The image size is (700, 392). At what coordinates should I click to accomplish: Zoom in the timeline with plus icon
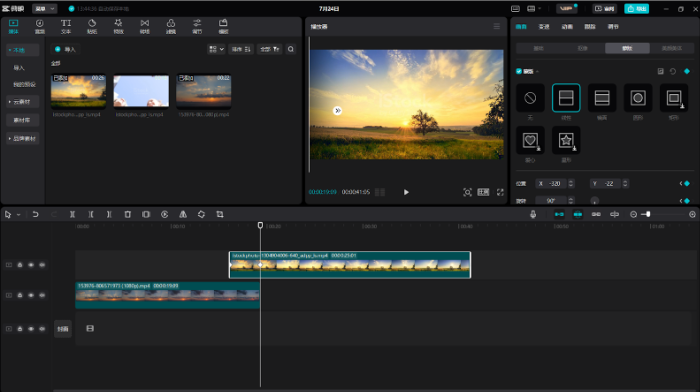pyautogui.click(x=692, y=215)
